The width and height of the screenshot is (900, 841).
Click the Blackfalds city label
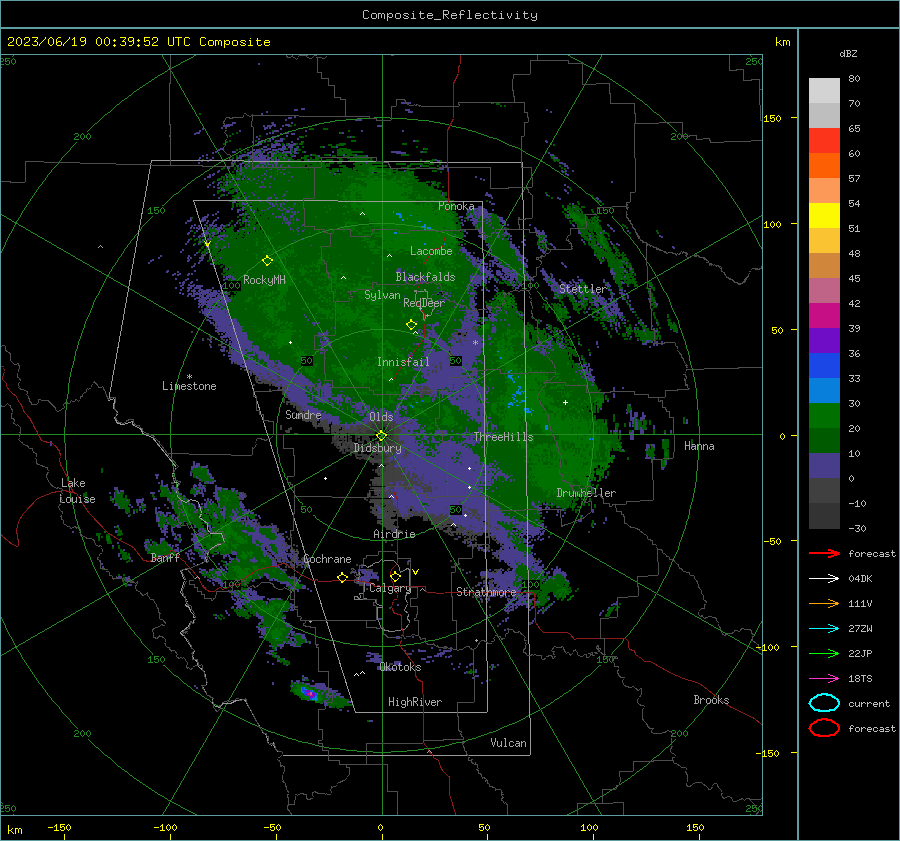(x=425, y=277)
